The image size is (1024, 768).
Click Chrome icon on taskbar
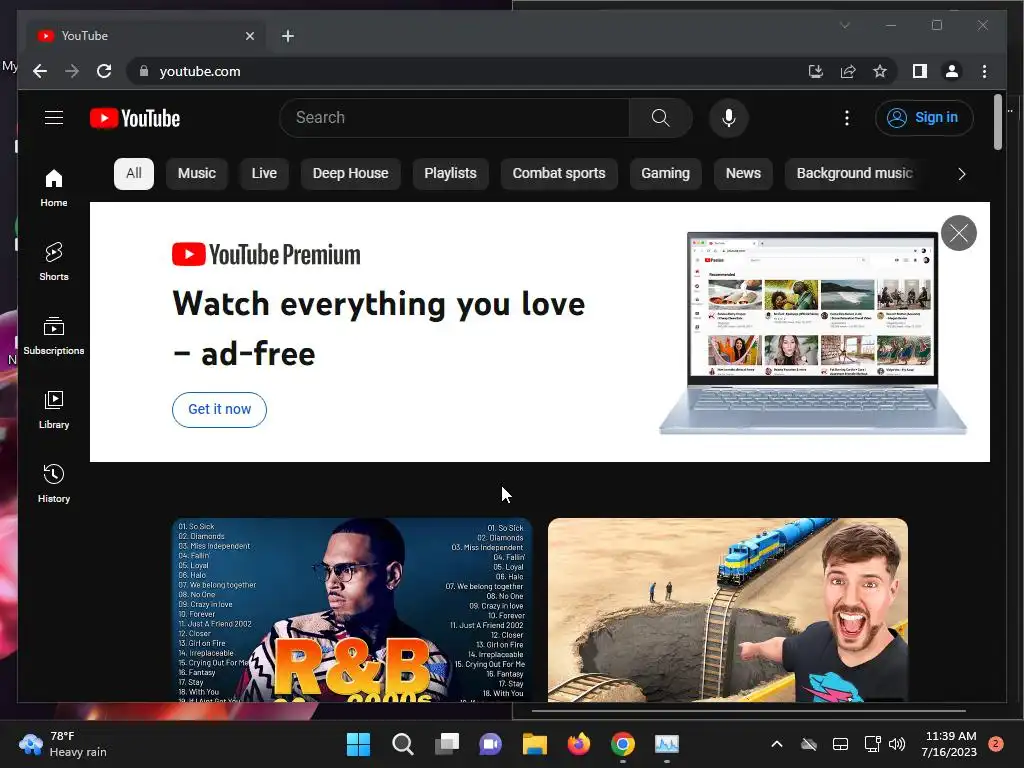click(623, 744)
